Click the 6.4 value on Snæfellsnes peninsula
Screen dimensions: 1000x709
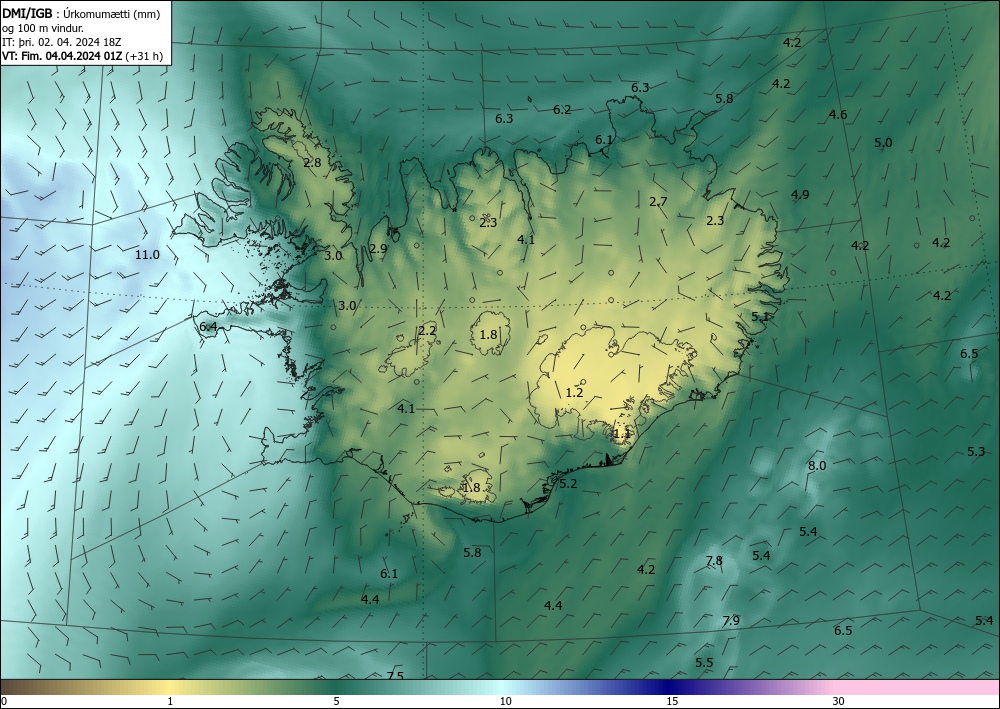pos(209,327)
